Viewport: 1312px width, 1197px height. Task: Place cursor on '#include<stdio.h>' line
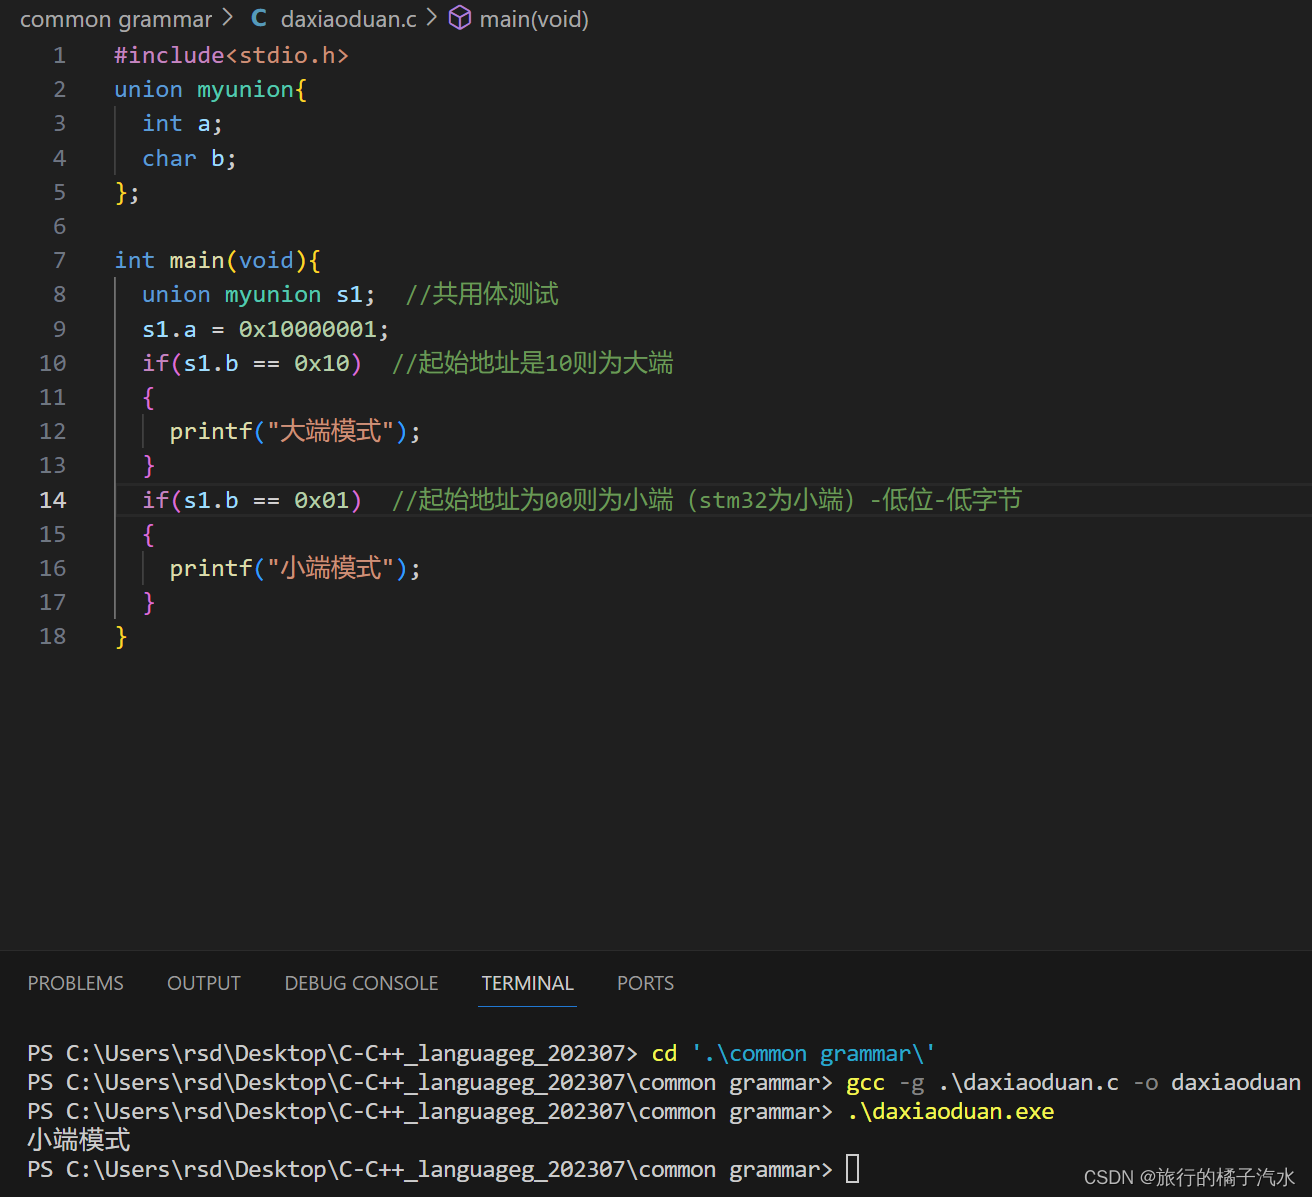click(232, 55)
